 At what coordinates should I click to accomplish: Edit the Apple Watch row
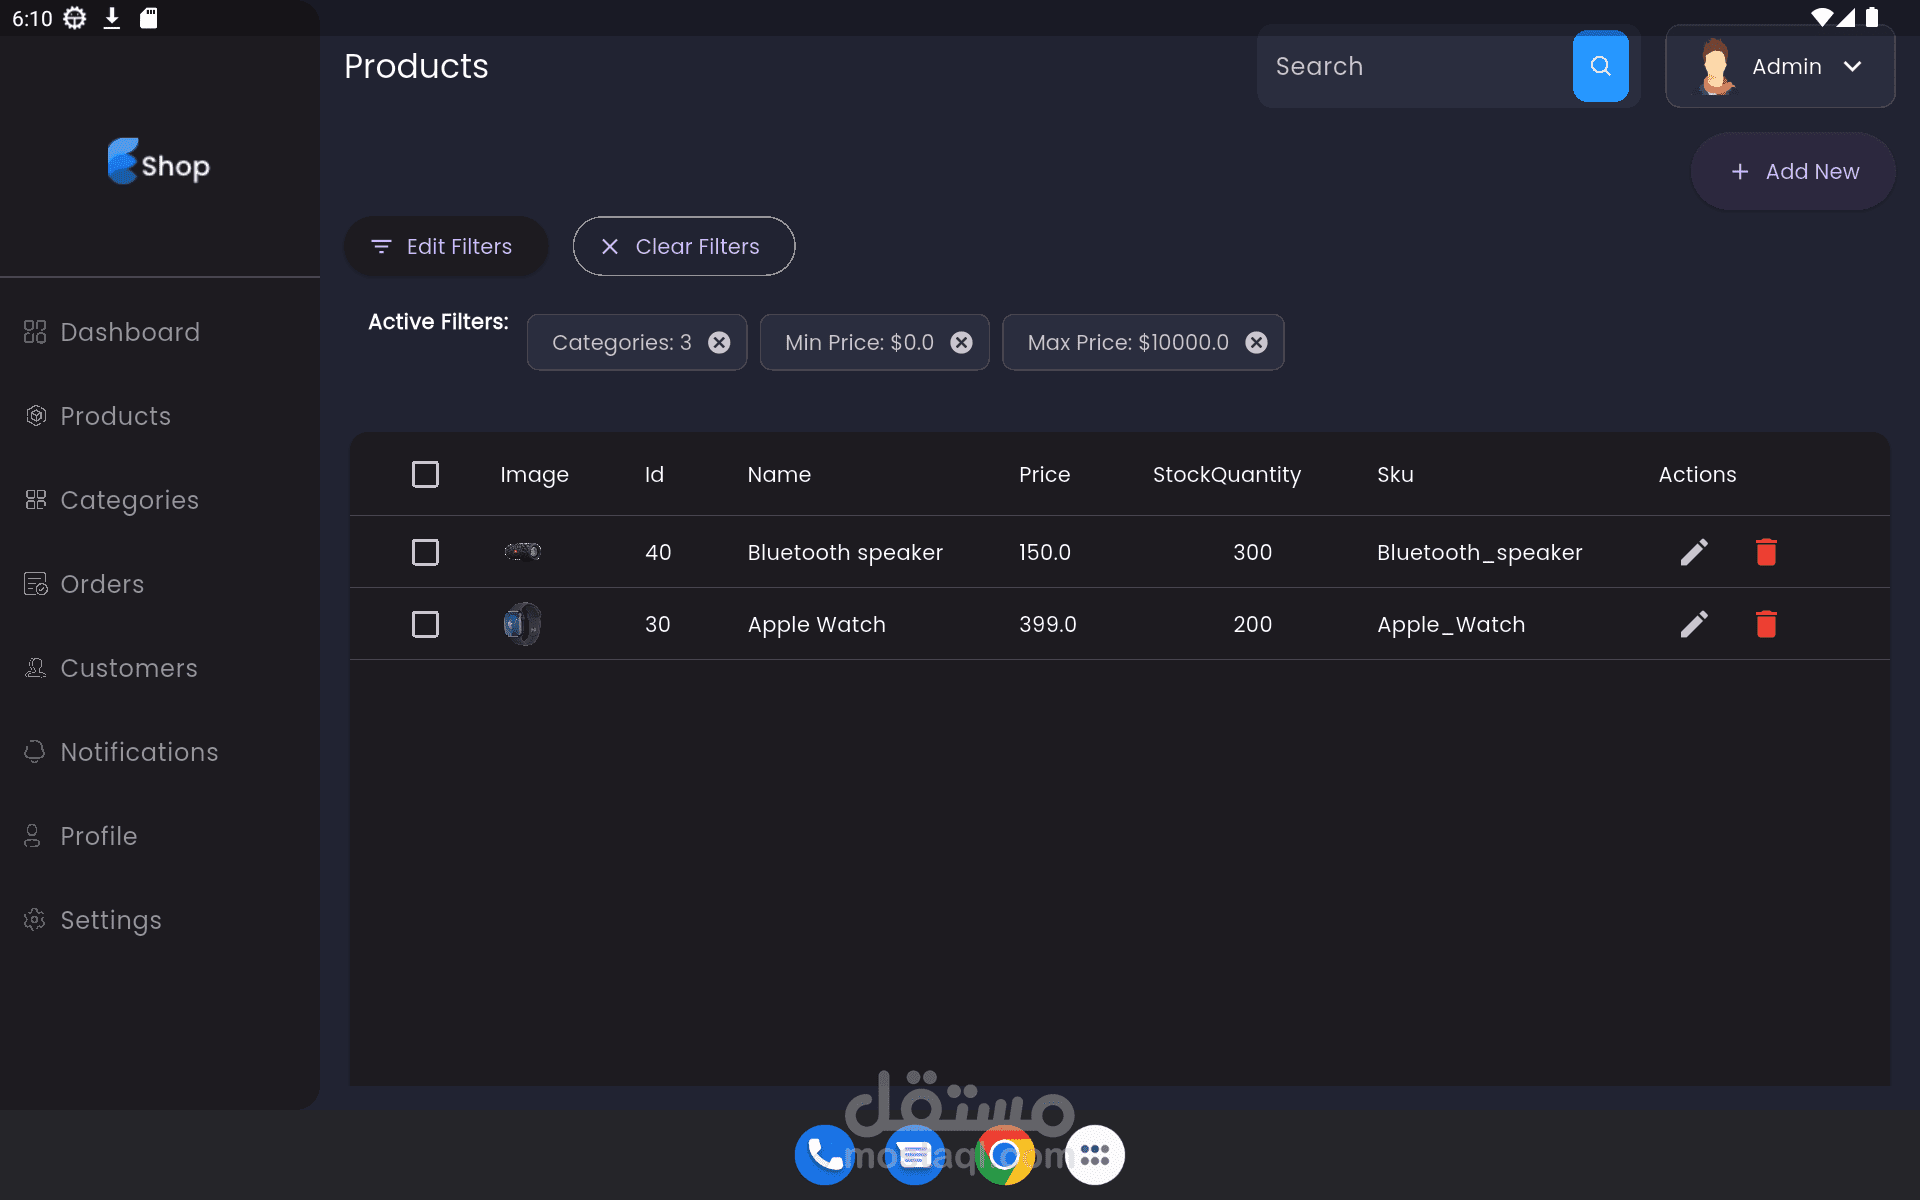point(1694,624)
